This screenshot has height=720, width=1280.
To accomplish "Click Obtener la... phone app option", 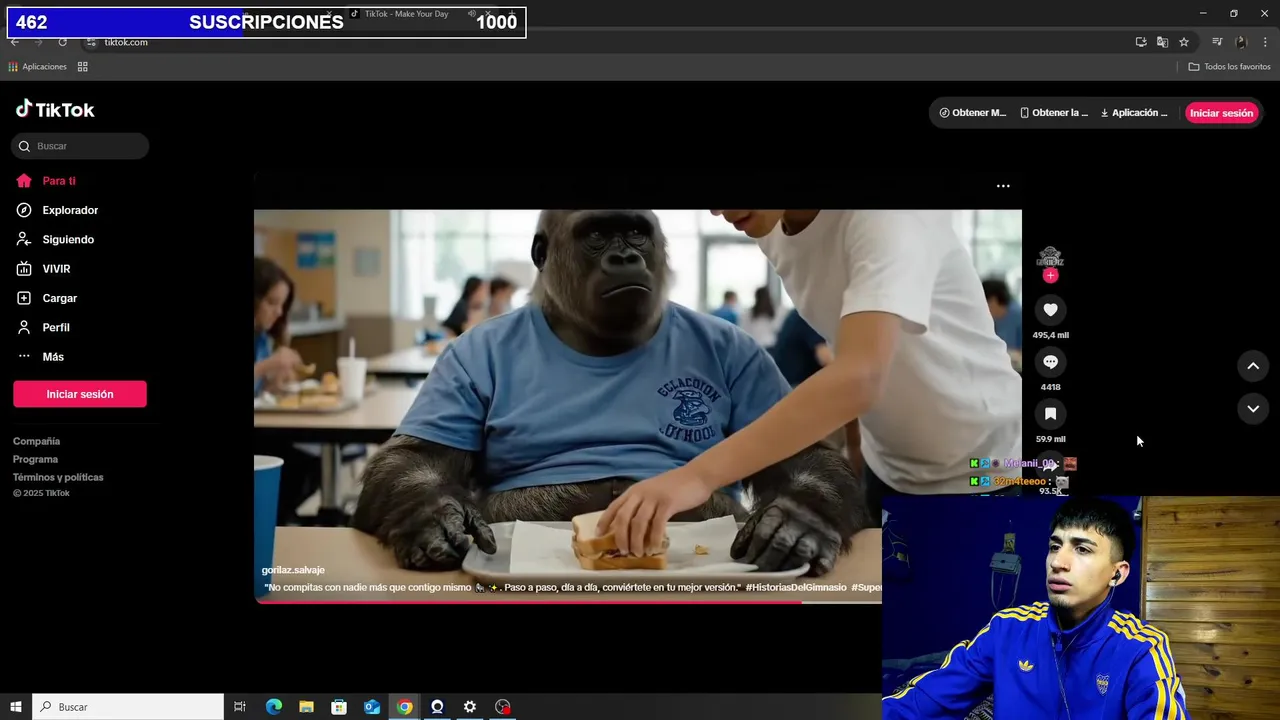I will tap(1054, 113).
